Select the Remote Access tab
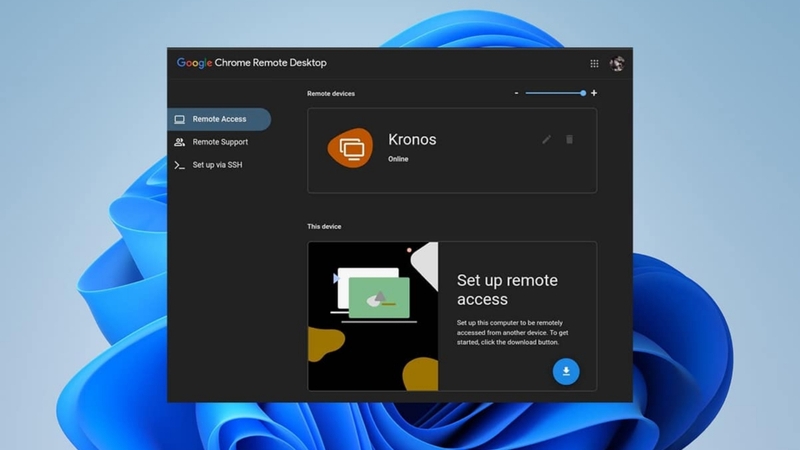This screenshot has width=800, height=450. [x=219, y=119]
